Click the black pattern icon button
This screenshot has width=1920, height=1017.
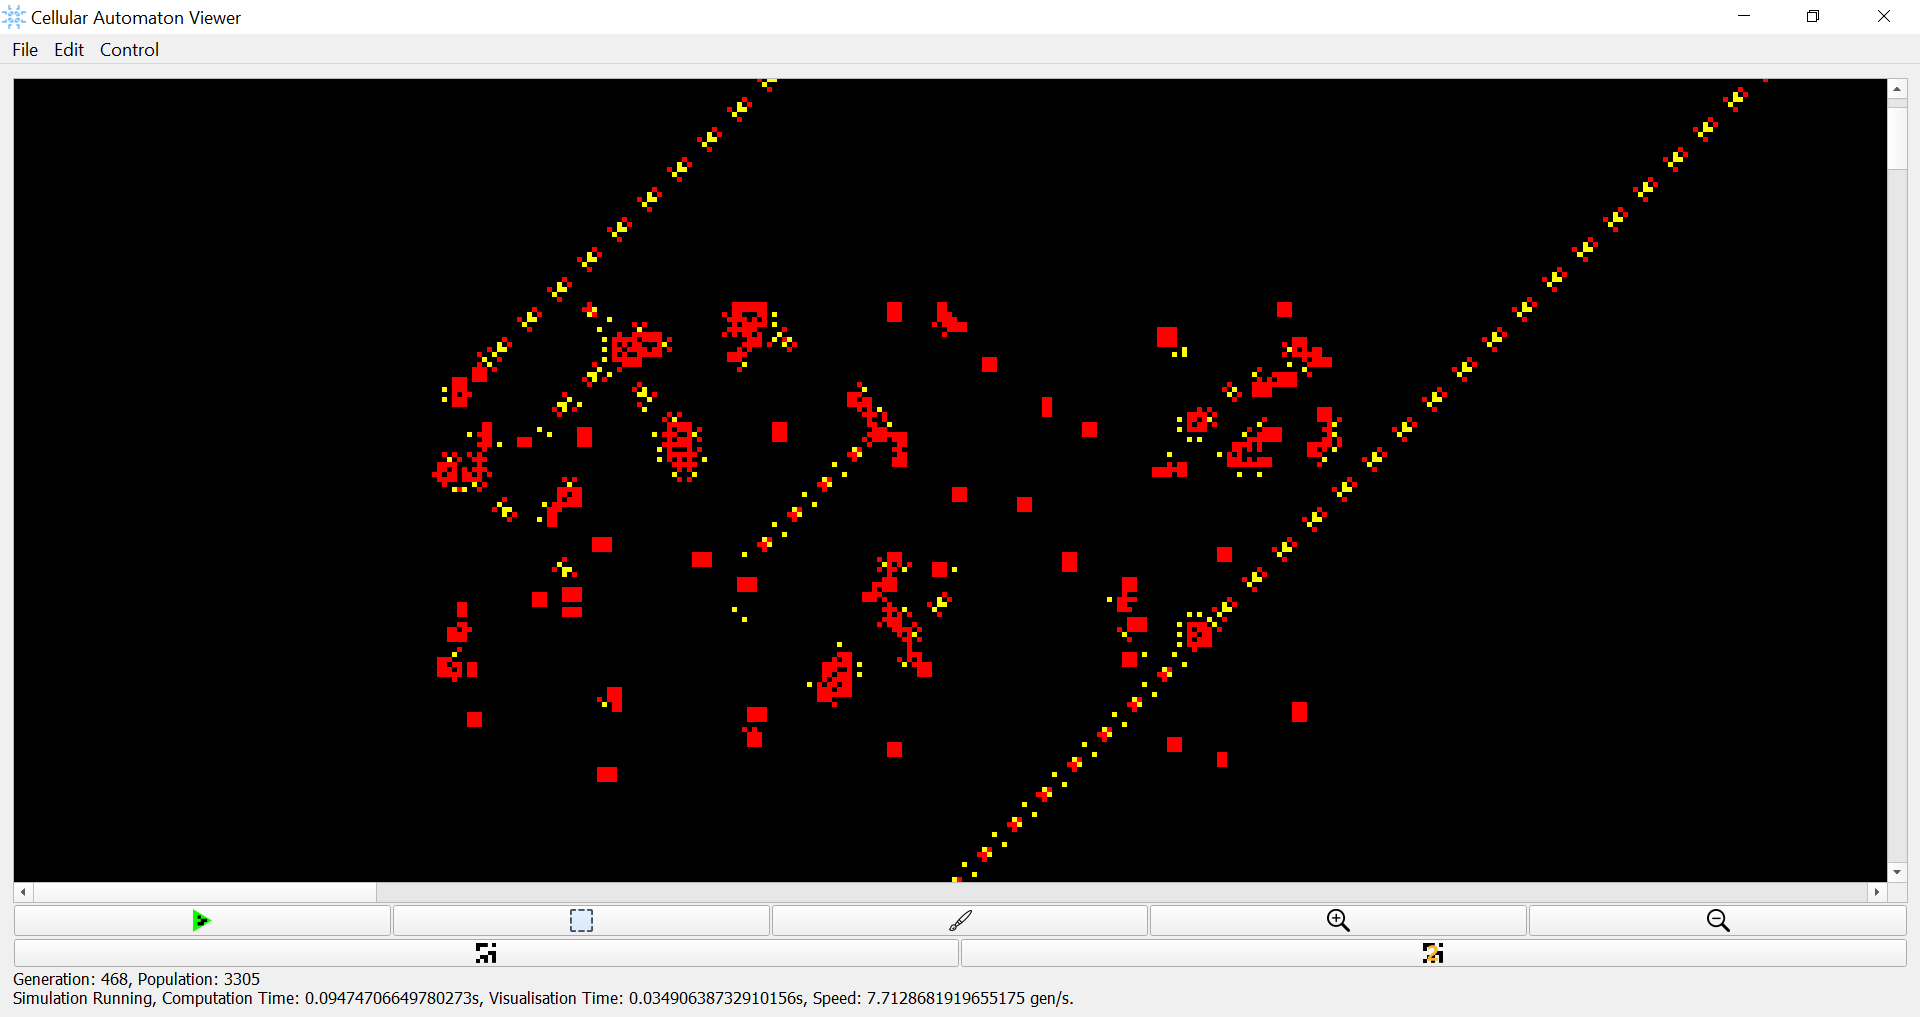[x=486, y=953]
